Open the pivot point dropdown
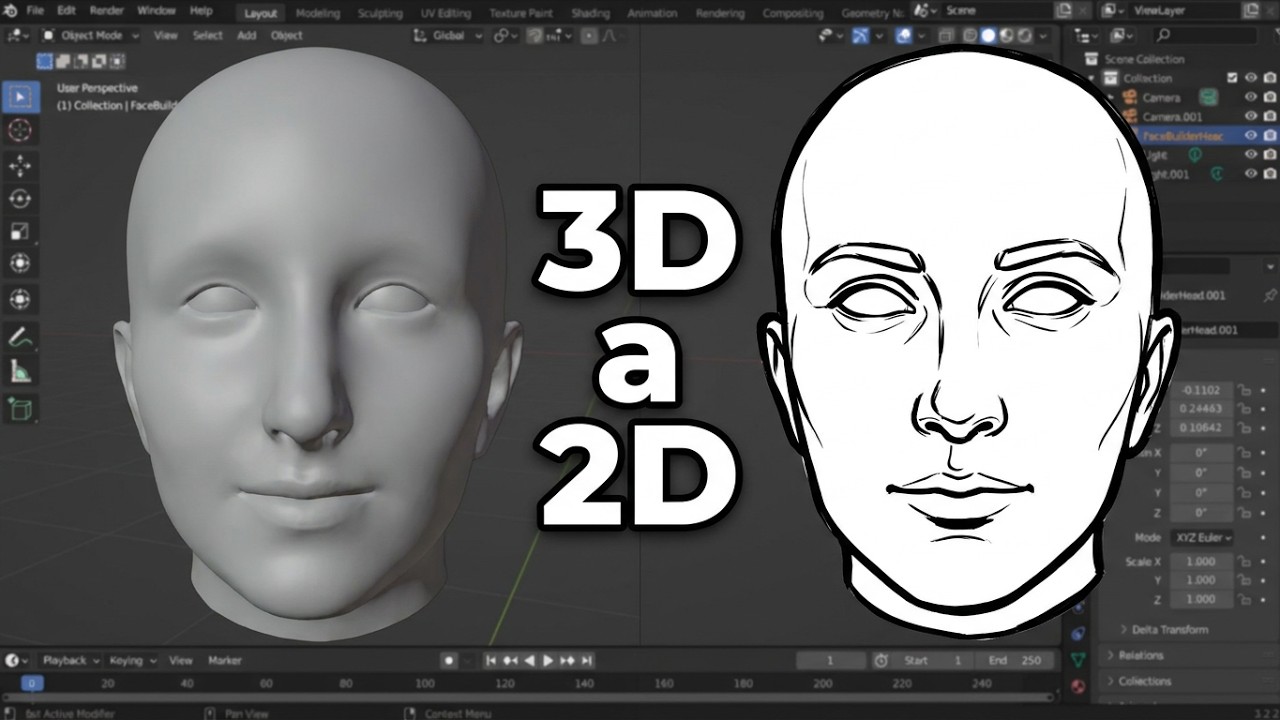This screenshot has width=1280, height=720. pyautogui.click(x=506, y=36)
